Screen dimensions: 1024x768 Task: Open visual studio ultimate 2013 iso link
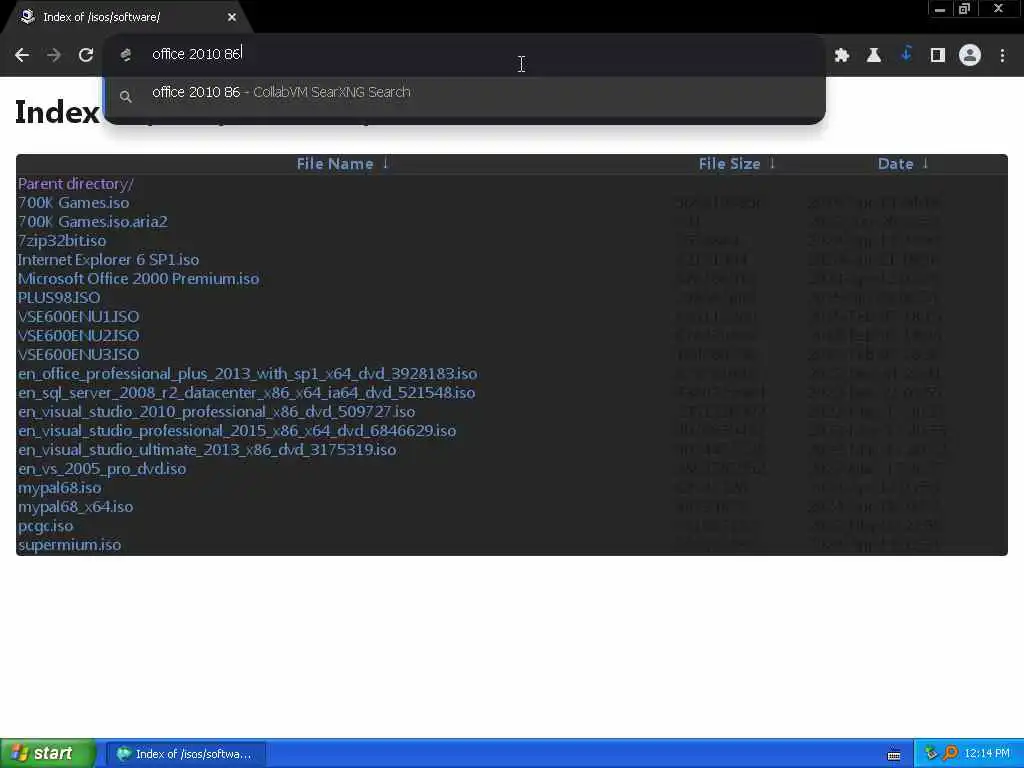(207, 449)
